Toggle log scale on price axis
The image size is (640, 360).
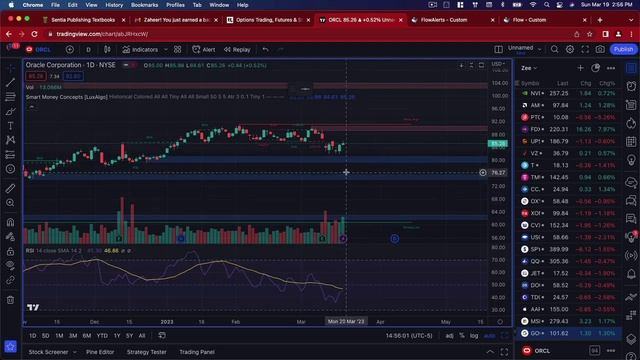click(473, 336)
